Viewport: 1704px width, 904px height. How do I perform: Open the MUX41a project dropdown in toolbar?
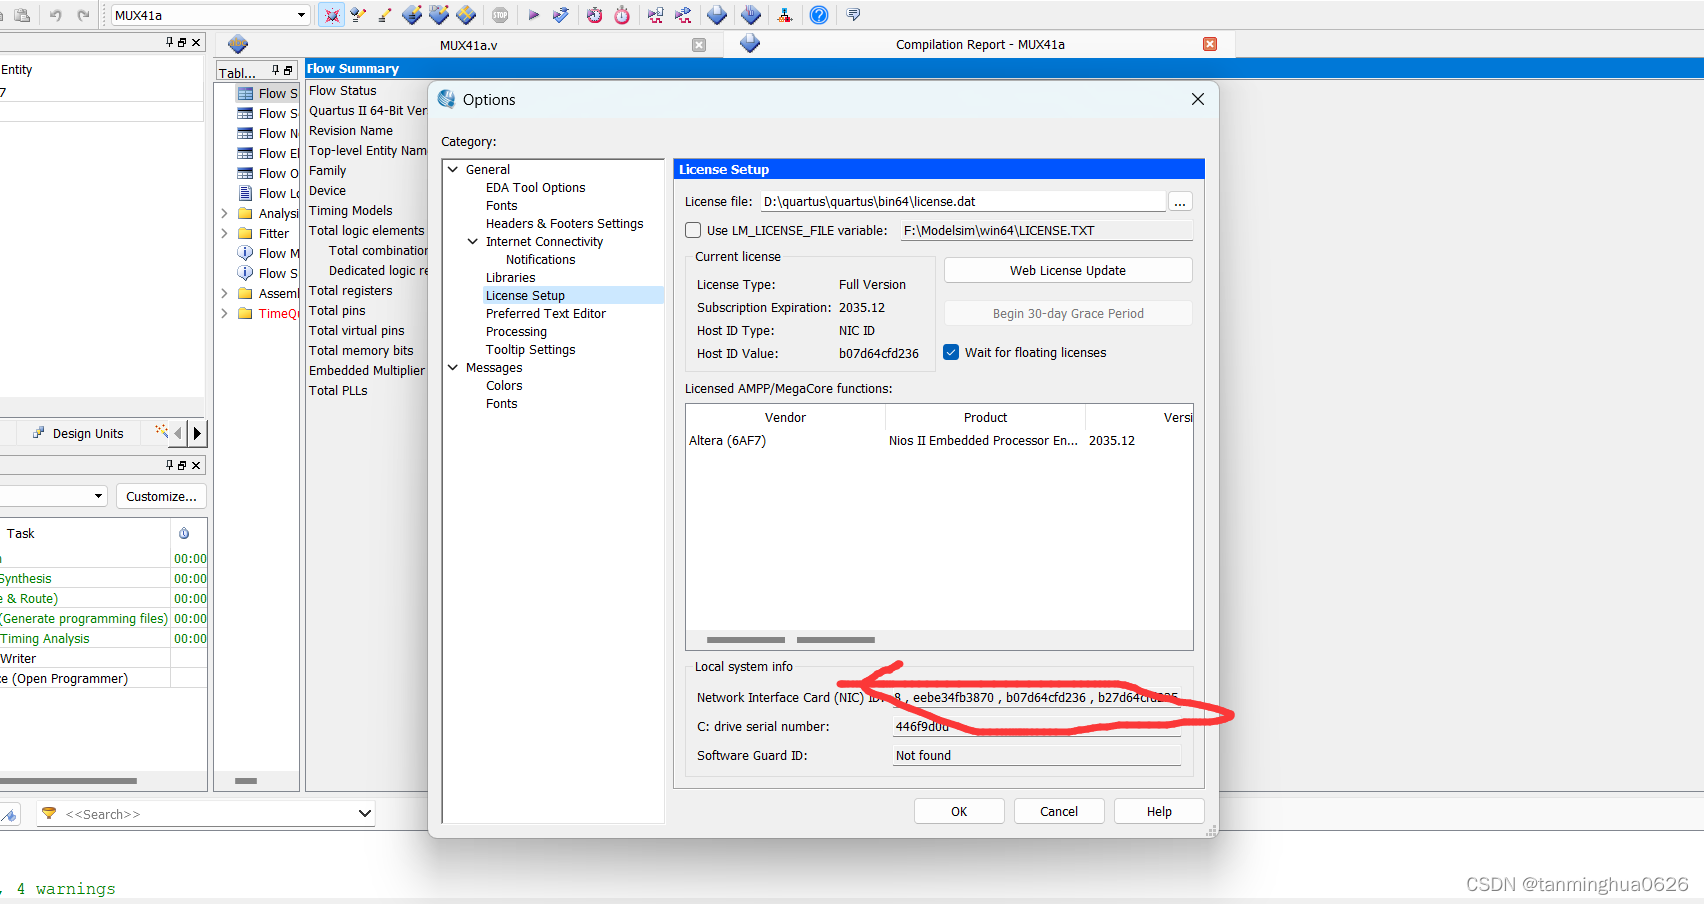301,15
